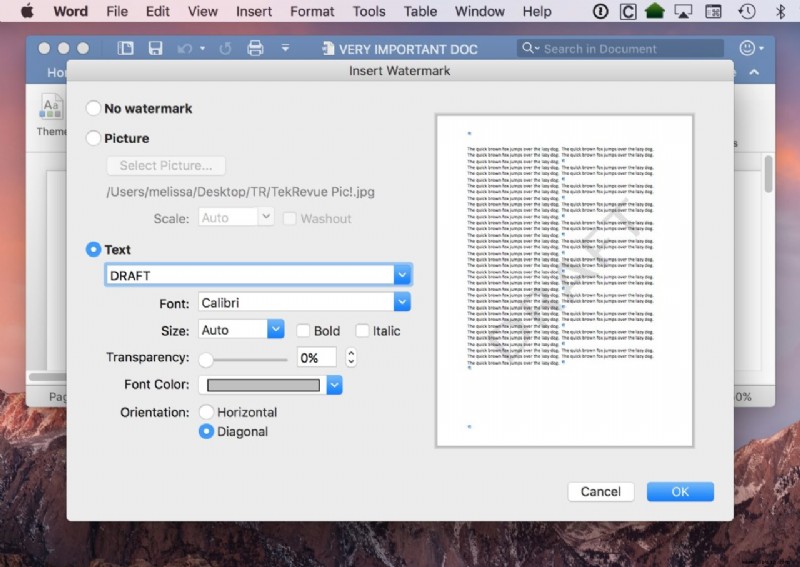The height and width of the screenshot is (567, 800).
Task: Click the Search in Document field
Action: (620, 48)
